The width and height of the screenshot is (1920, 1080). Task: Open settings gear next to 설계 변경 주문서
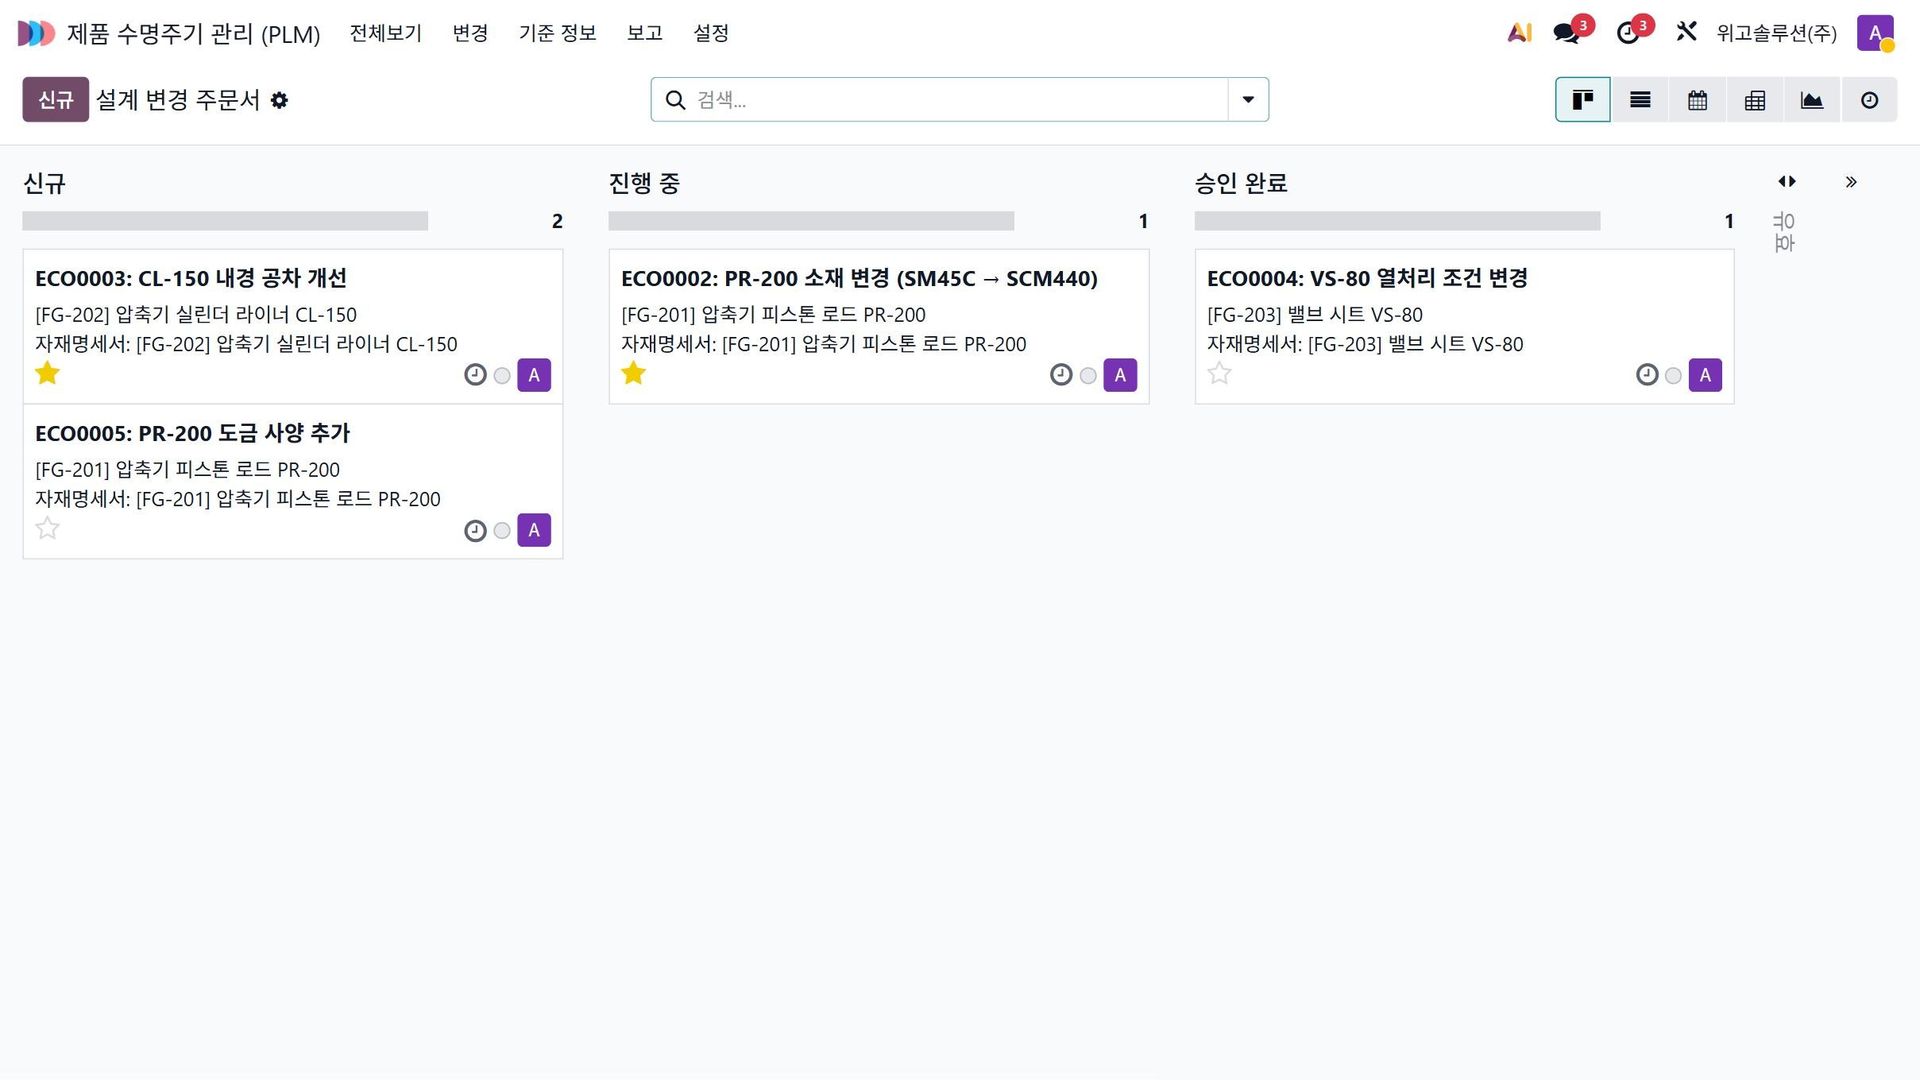(279, 100)
